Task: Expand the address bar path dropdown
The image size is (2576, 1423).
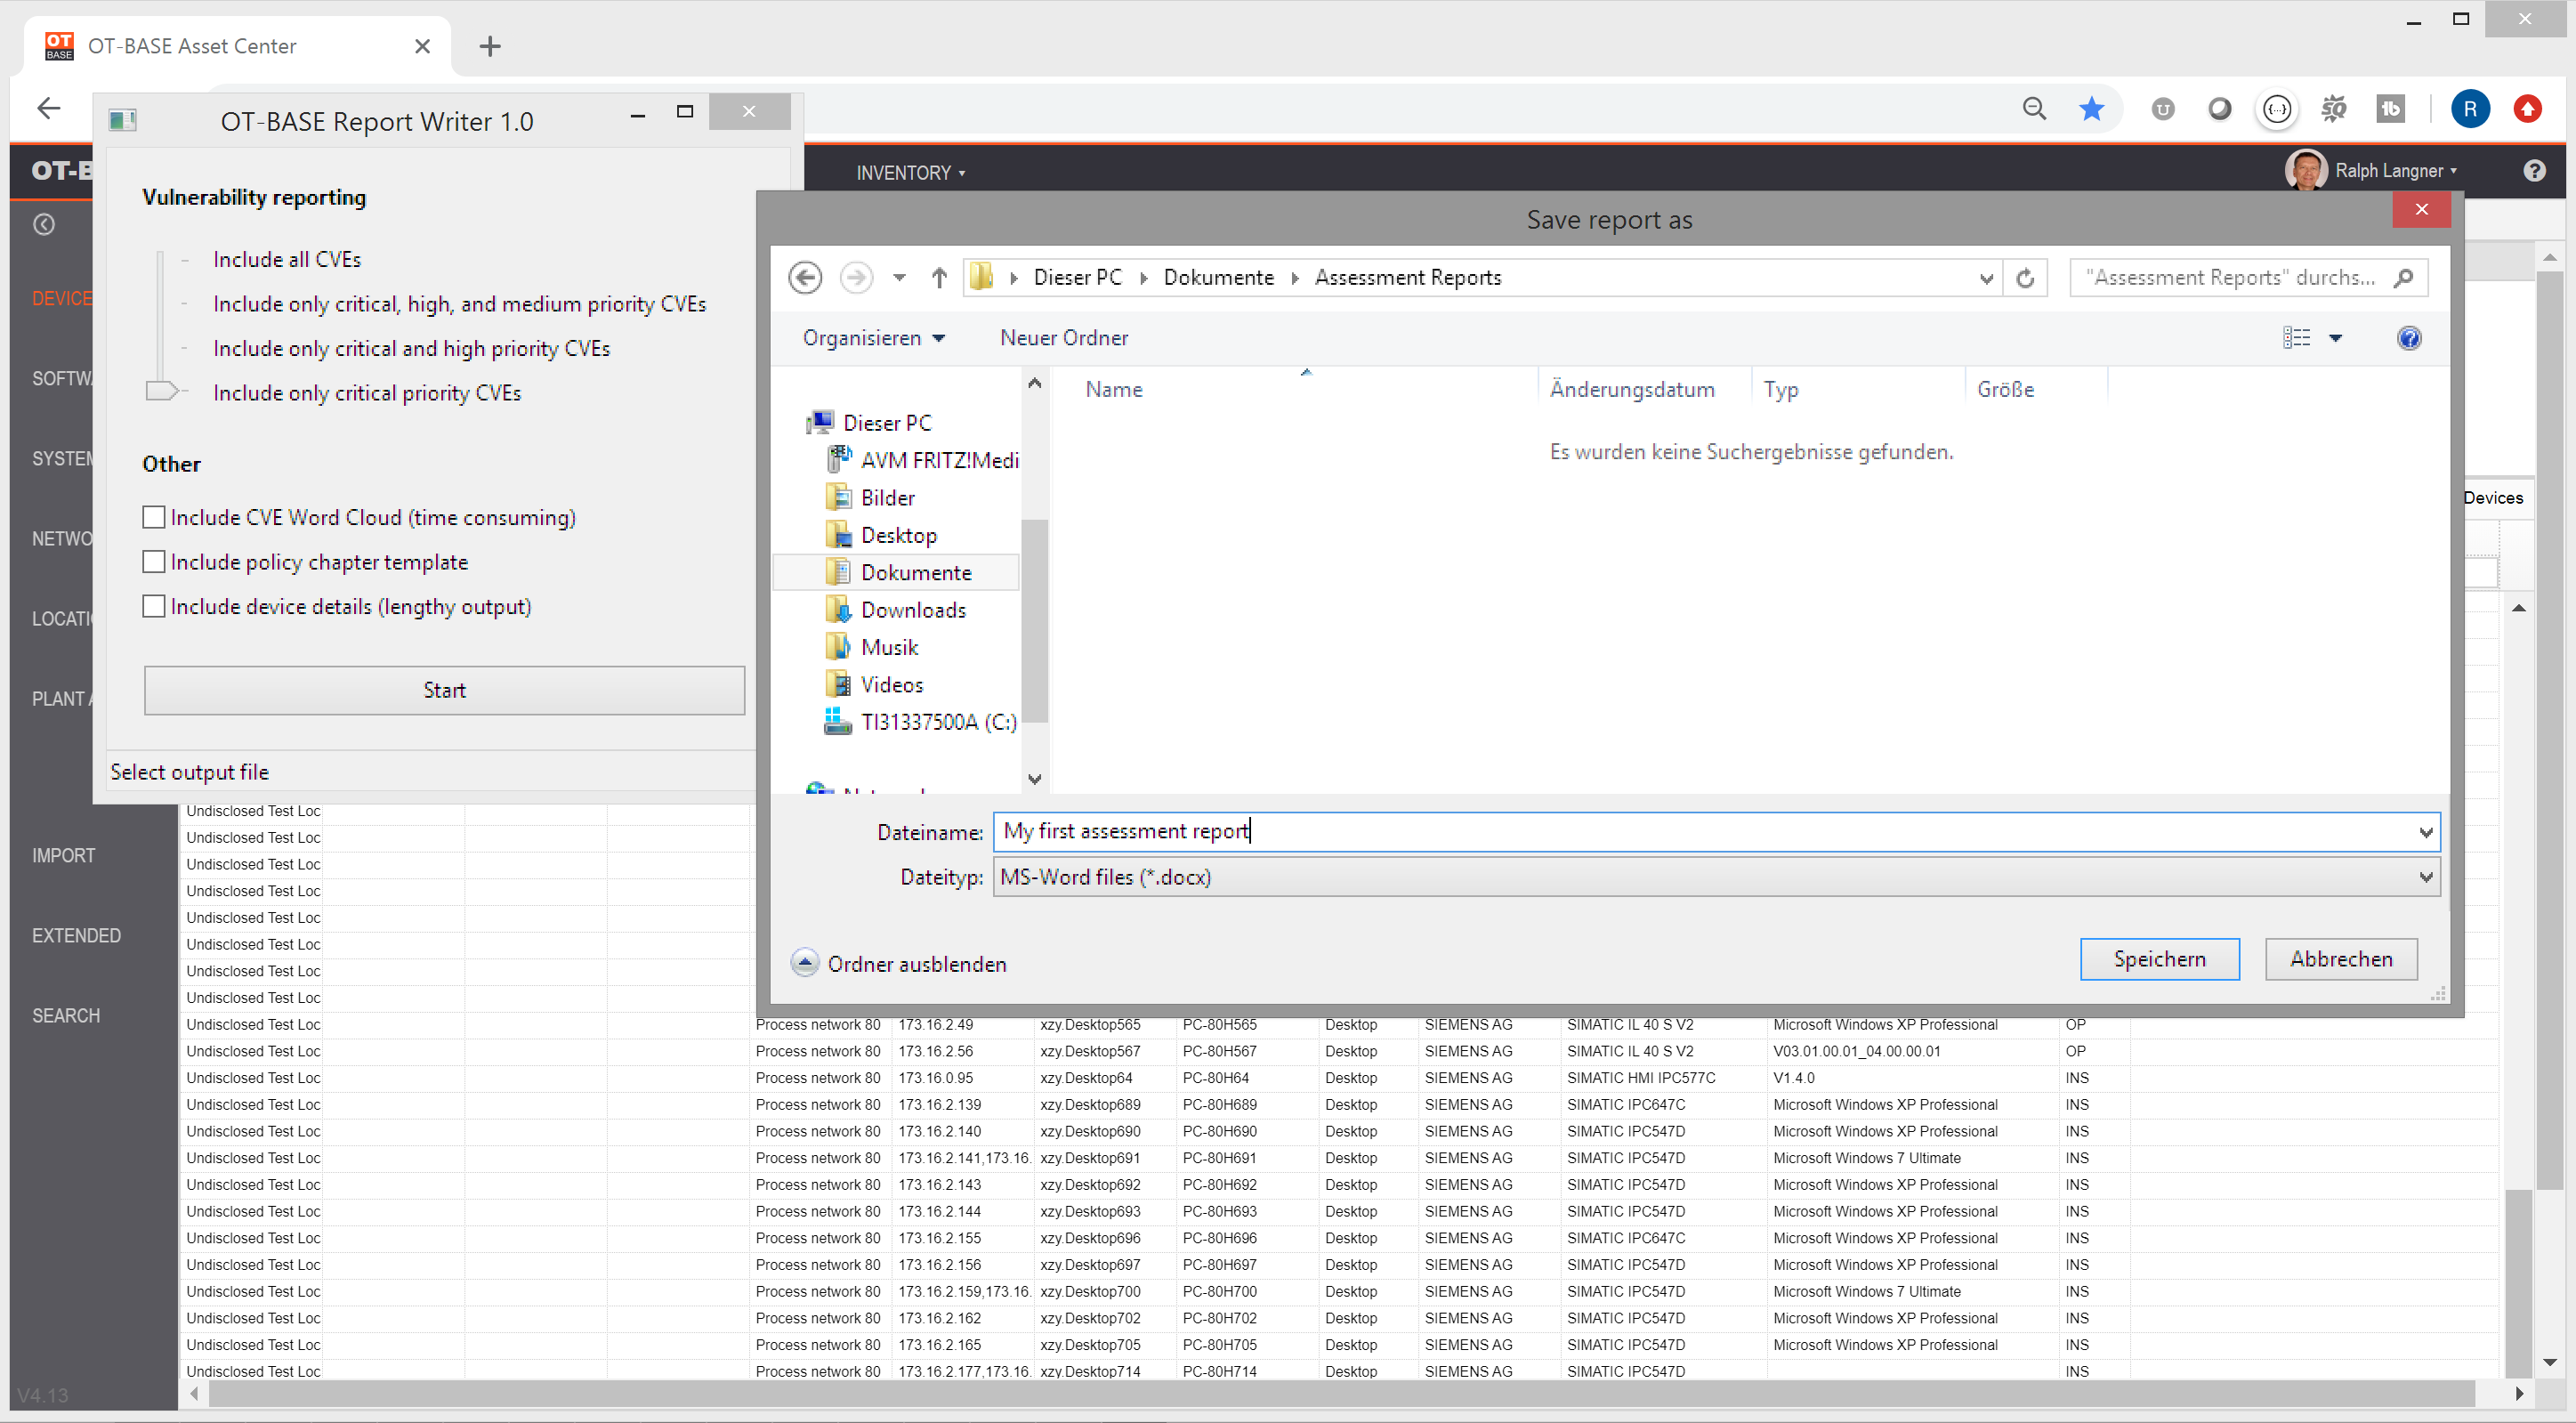Action: [x=1986, y=278]
